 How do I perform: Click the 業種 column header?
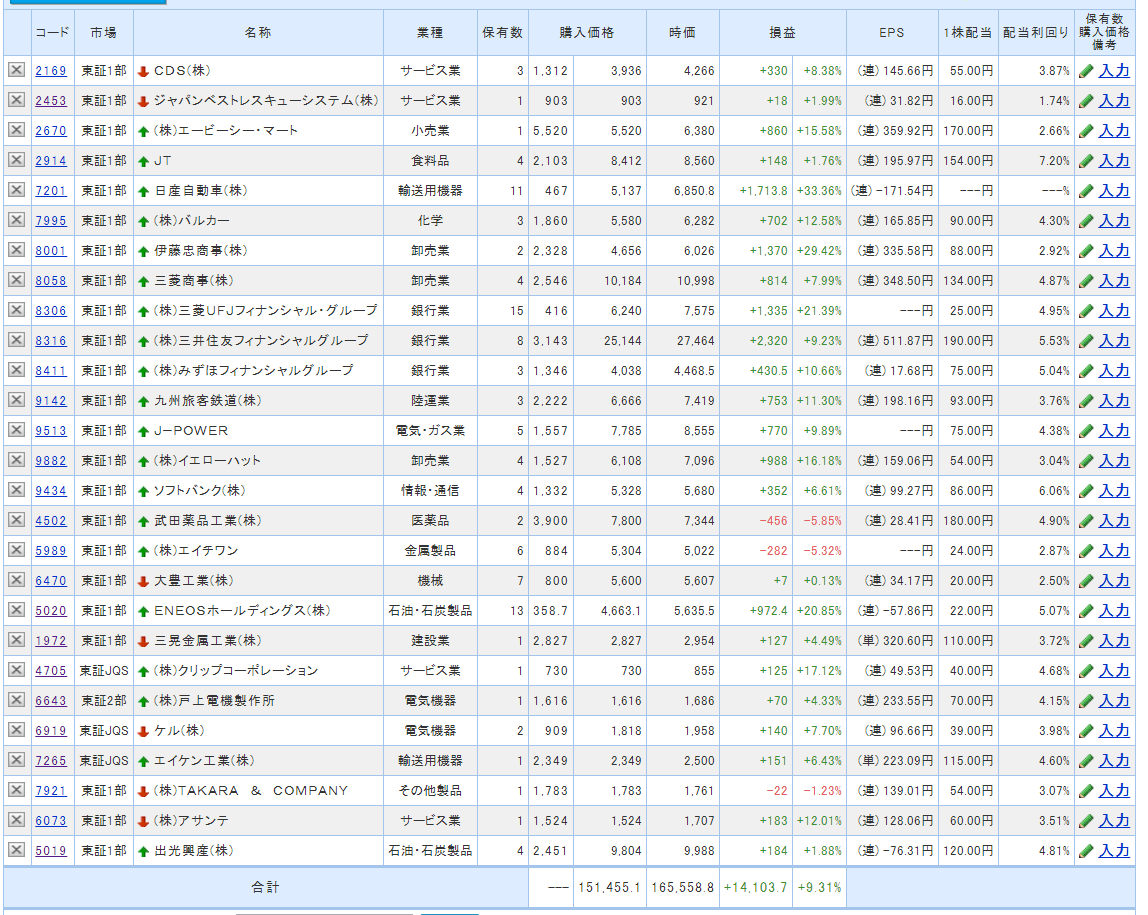pos(430,33)
